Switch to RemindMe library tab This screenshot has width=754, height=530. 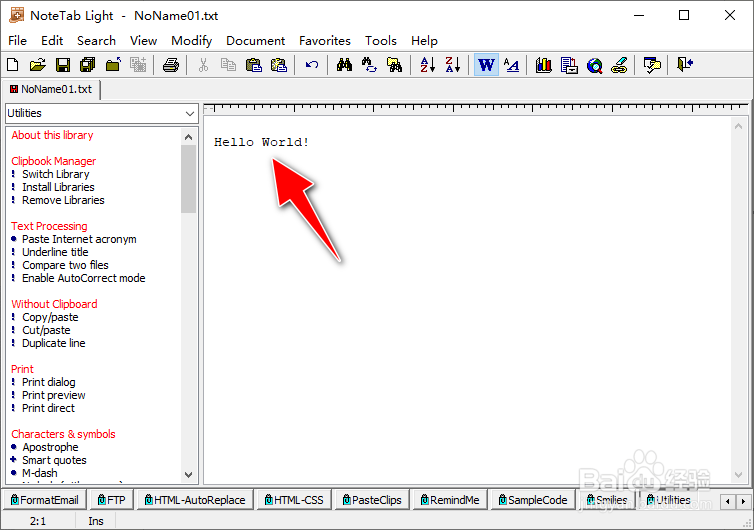point(450,500)
